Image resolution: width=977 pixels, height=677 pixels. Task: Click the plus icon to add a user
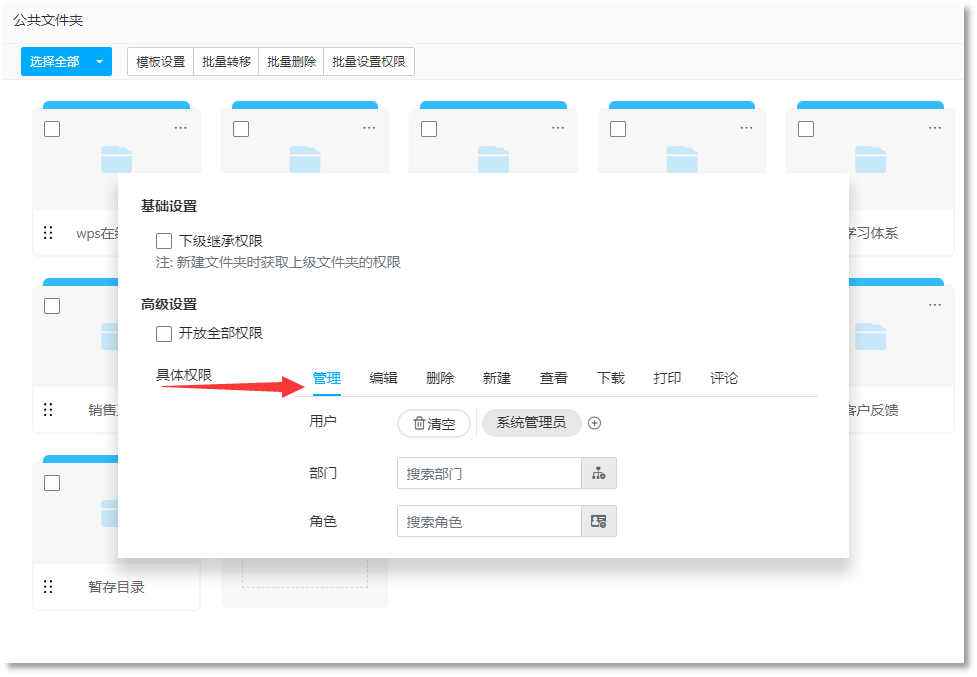click(594, 423)
